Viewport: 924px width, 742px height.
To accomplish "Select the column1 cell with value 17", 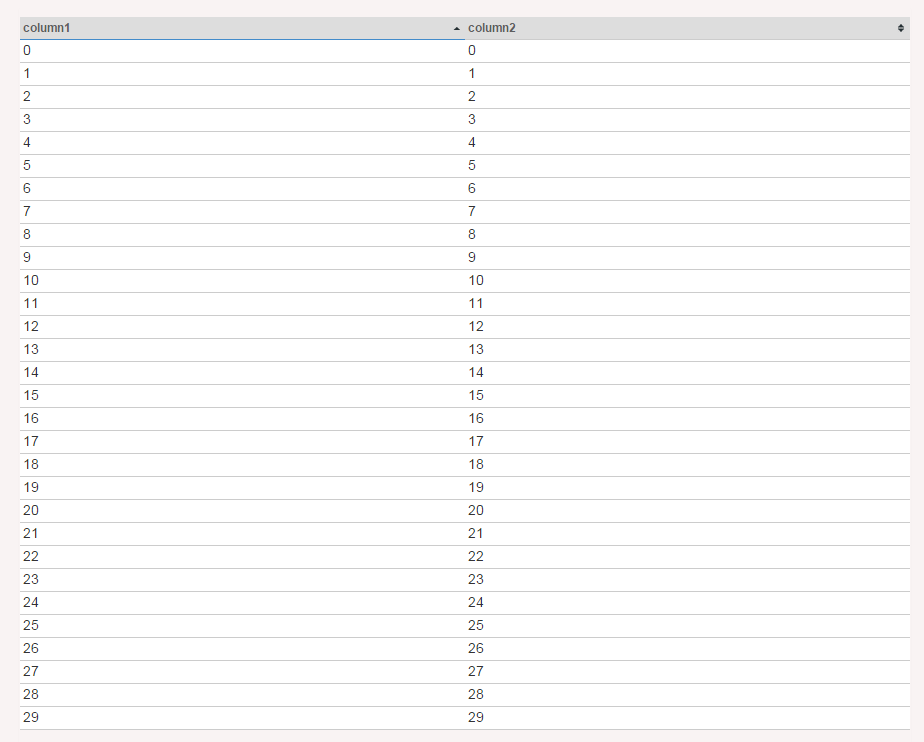I will 242,442.
